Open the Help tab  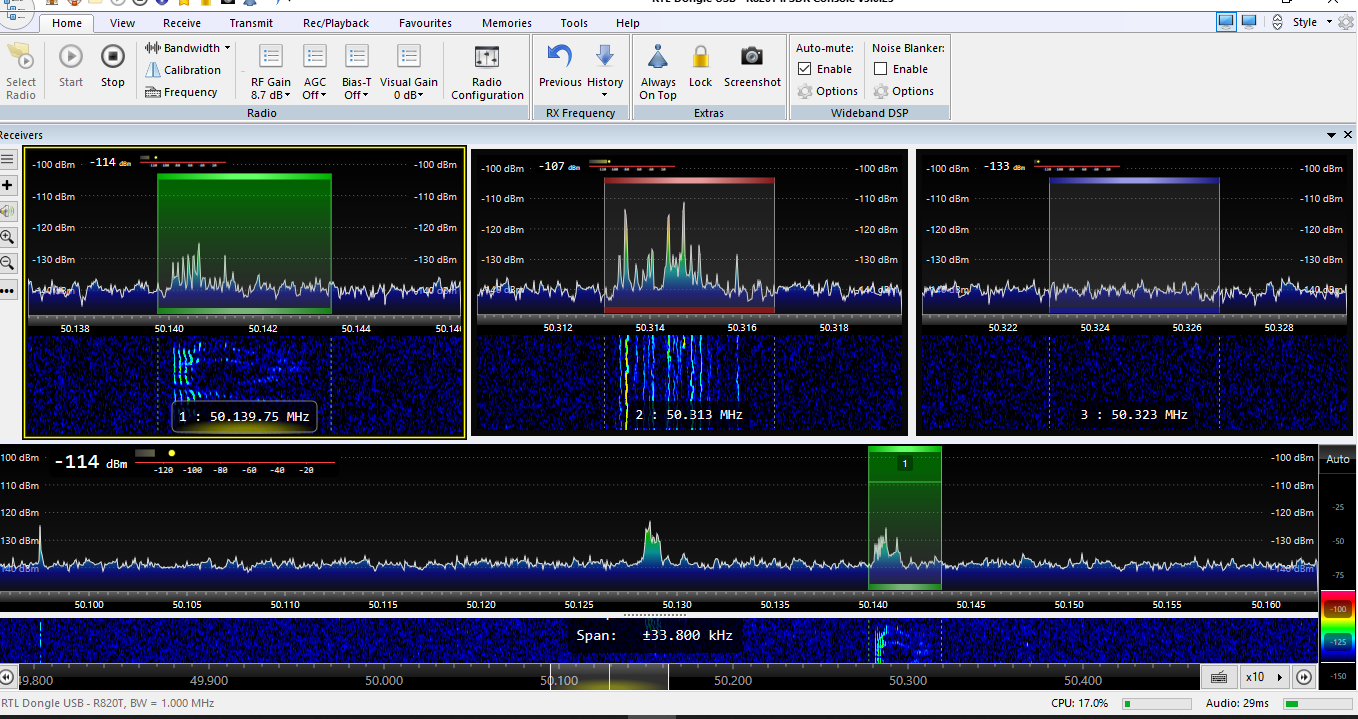click(x=628, y=23)
